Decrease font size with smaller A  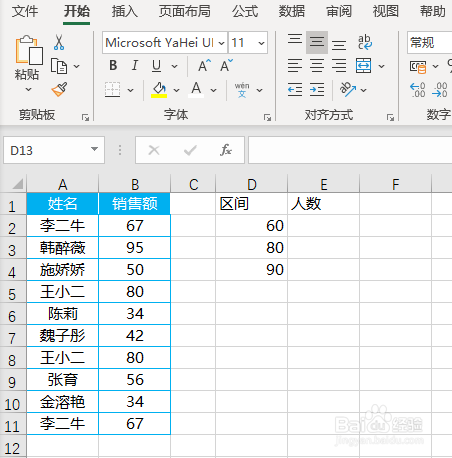point(226,65)
